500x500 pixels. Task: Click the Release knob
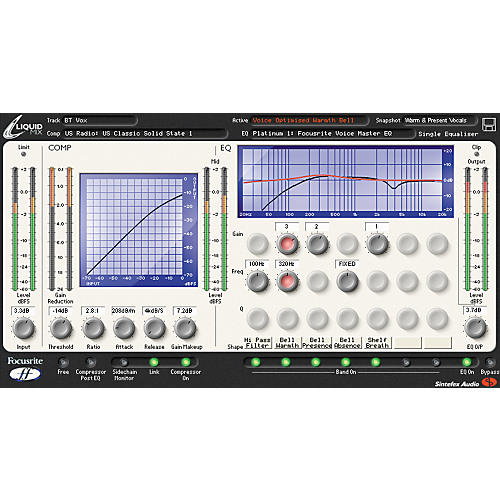154,328
